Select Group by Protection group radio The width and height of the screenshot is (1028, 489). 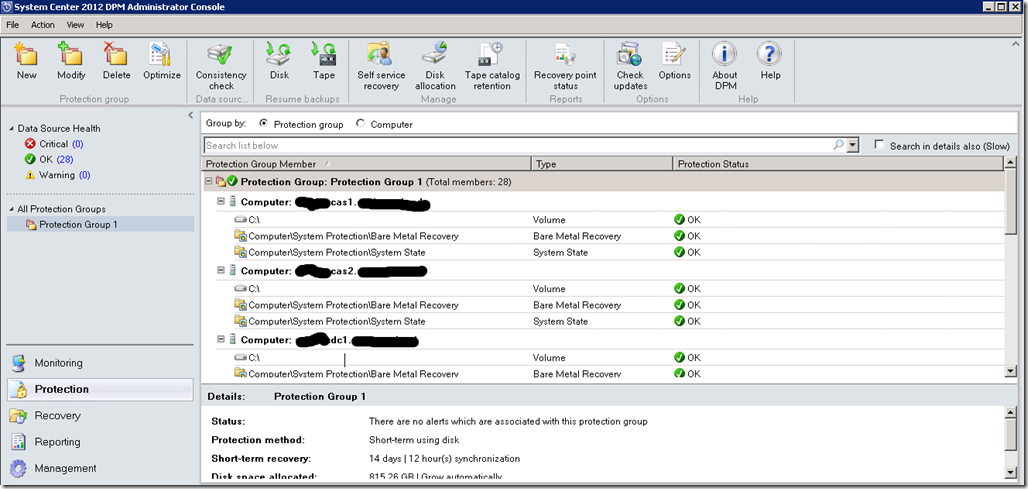264,123
